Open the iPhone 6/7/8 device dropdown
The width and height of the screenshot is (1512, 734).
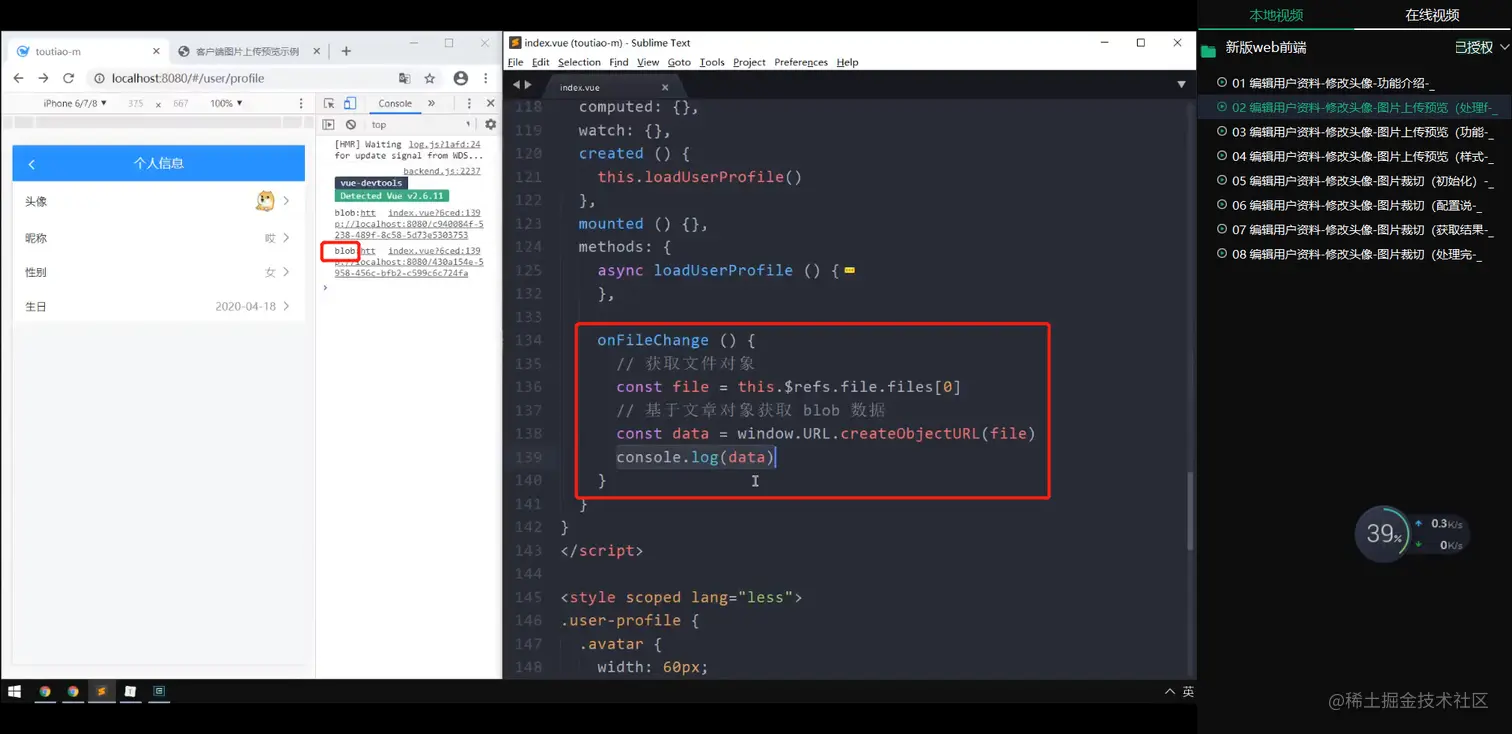[x=75, y=103]
